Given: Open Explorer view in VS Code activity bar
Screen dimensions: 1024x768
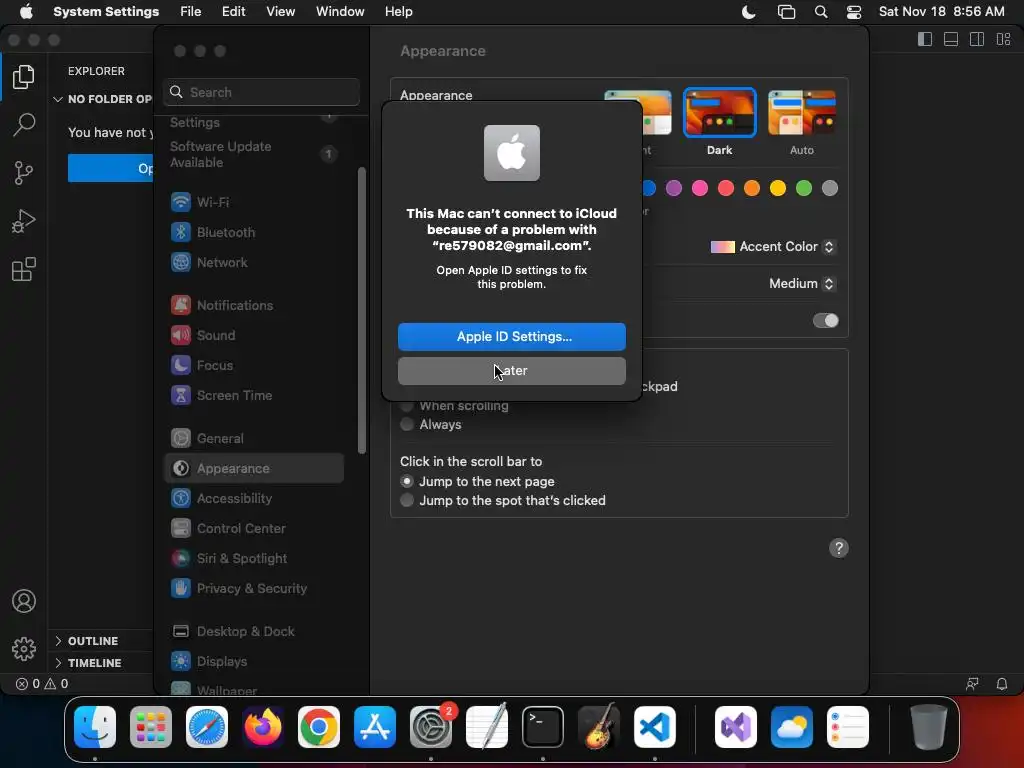Looking at the screenshot, I should point(24,77).
